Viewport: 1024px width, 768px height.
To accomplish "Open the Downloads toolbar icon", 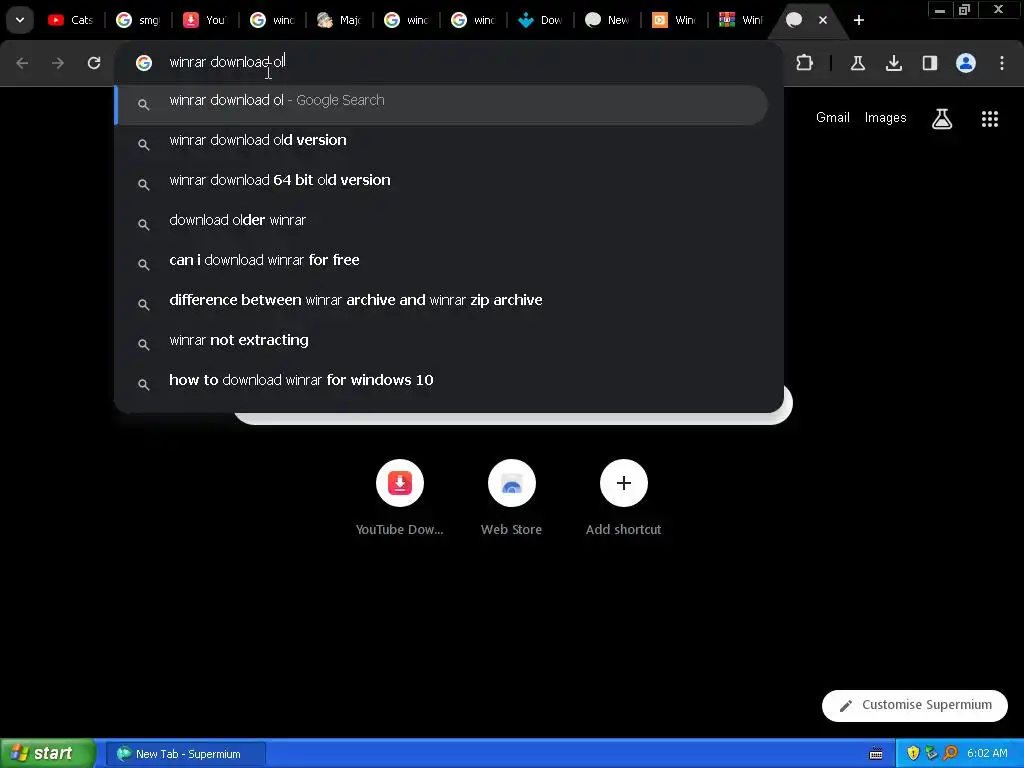I will [893, 63].
